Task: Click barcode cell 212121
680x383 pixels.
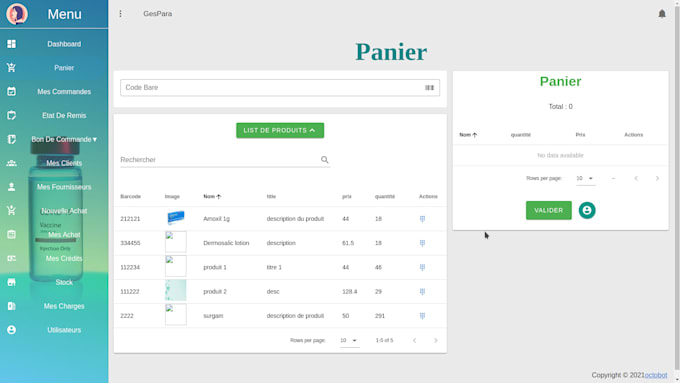Action: pos(130,219)
